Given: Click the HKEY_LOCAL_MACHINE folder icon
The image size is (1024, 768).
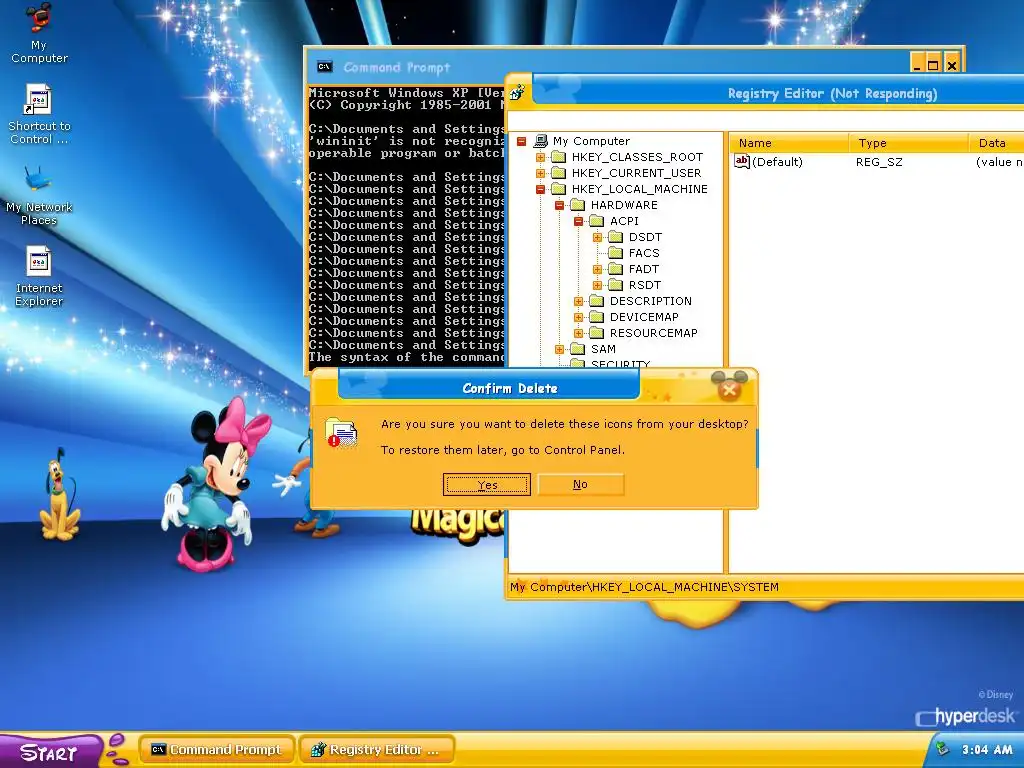Looking at the screenshot, I should [x=558, y=189].
